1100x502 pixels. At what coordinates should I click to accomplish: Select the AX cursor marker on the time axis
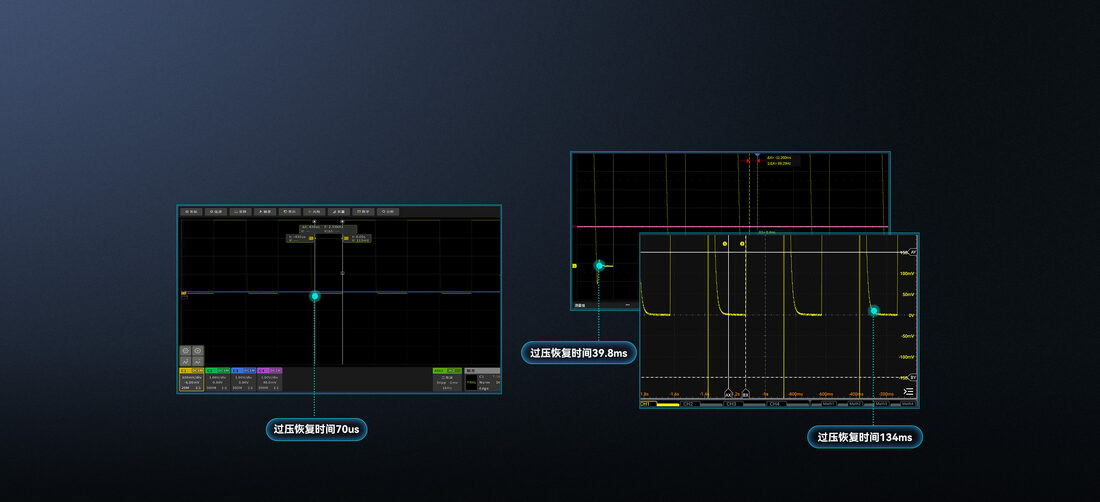click(728, 393)
